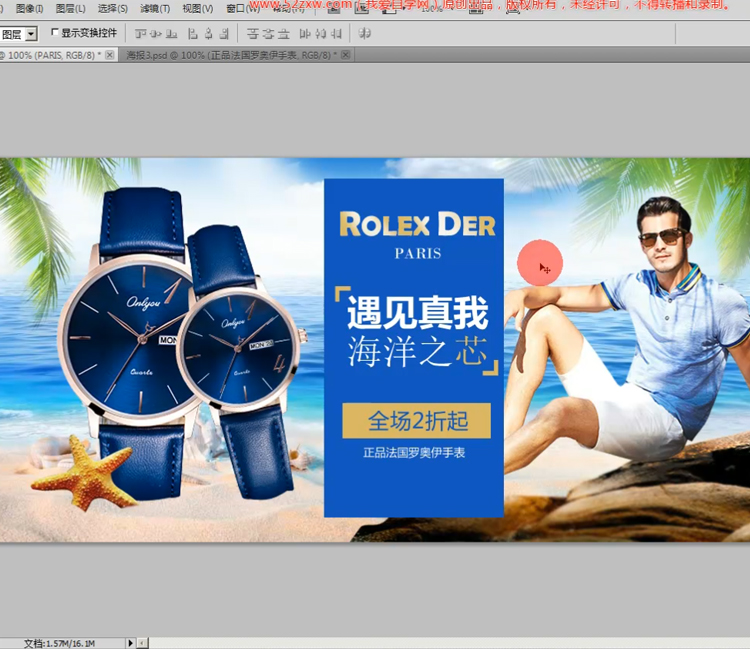Close the PARIS, RGB/8 document tab
The width and height of the screenshot is (750, 649).
tap(110, 55)
